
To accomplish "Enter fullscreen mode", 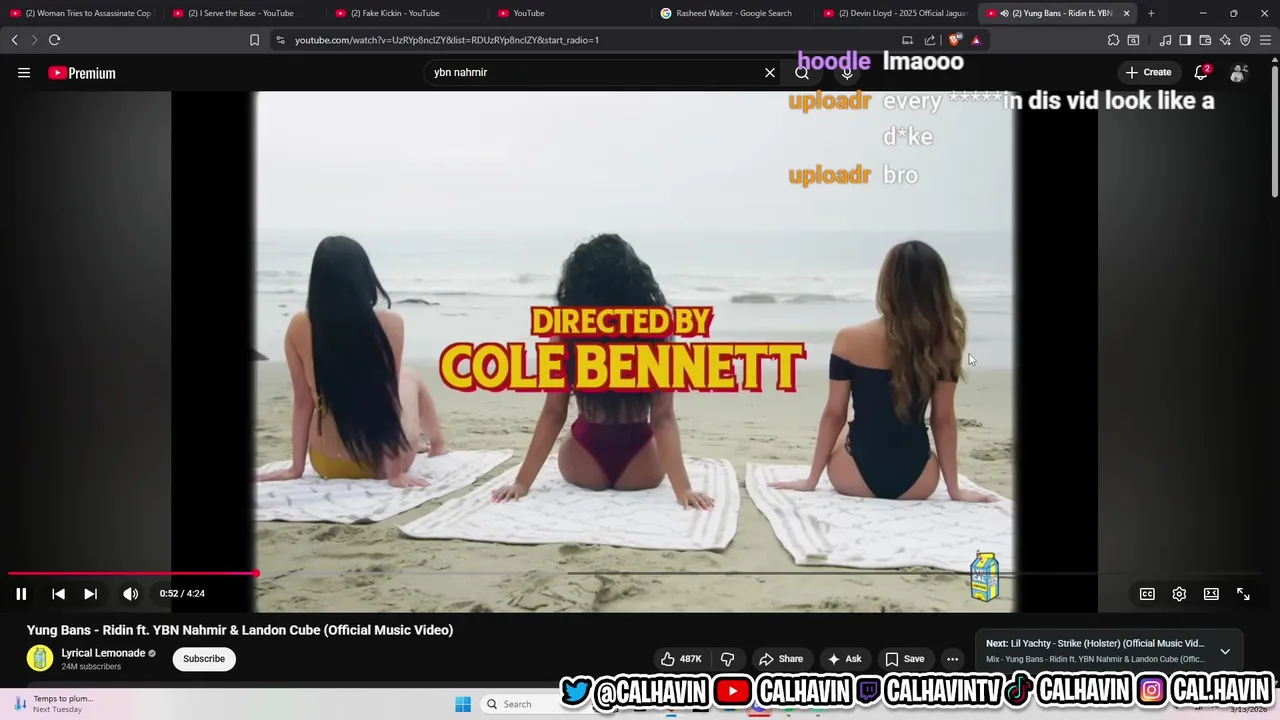I will 1243,594.
